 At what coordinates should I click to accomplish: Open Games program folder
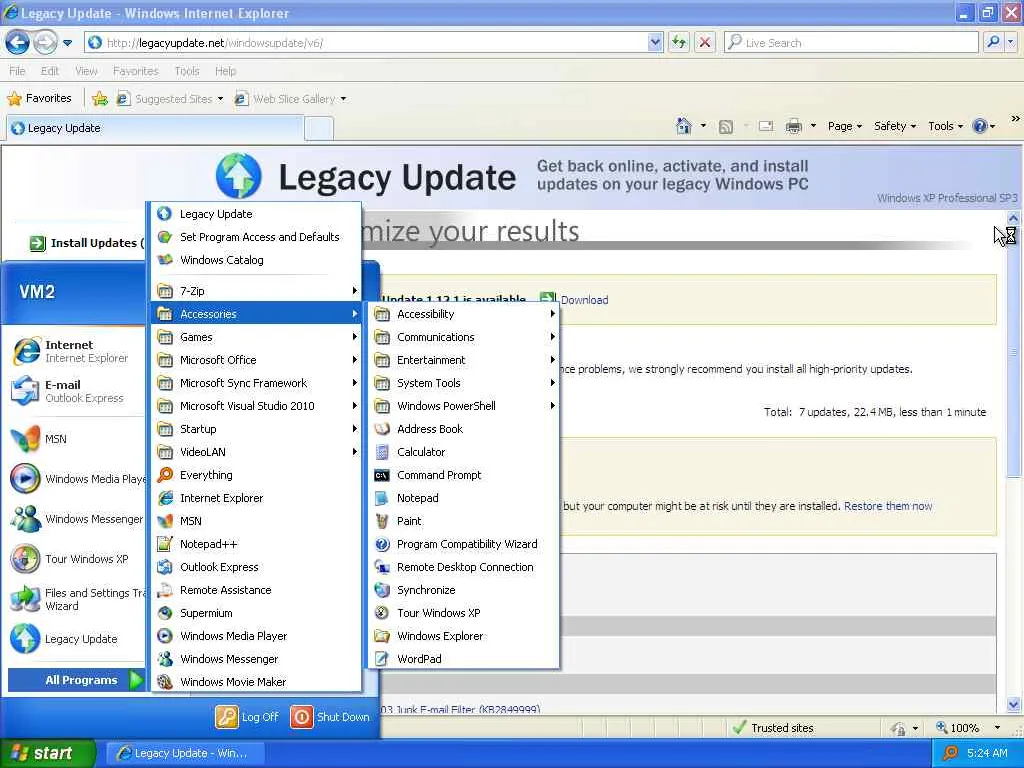tap(256, 337)
